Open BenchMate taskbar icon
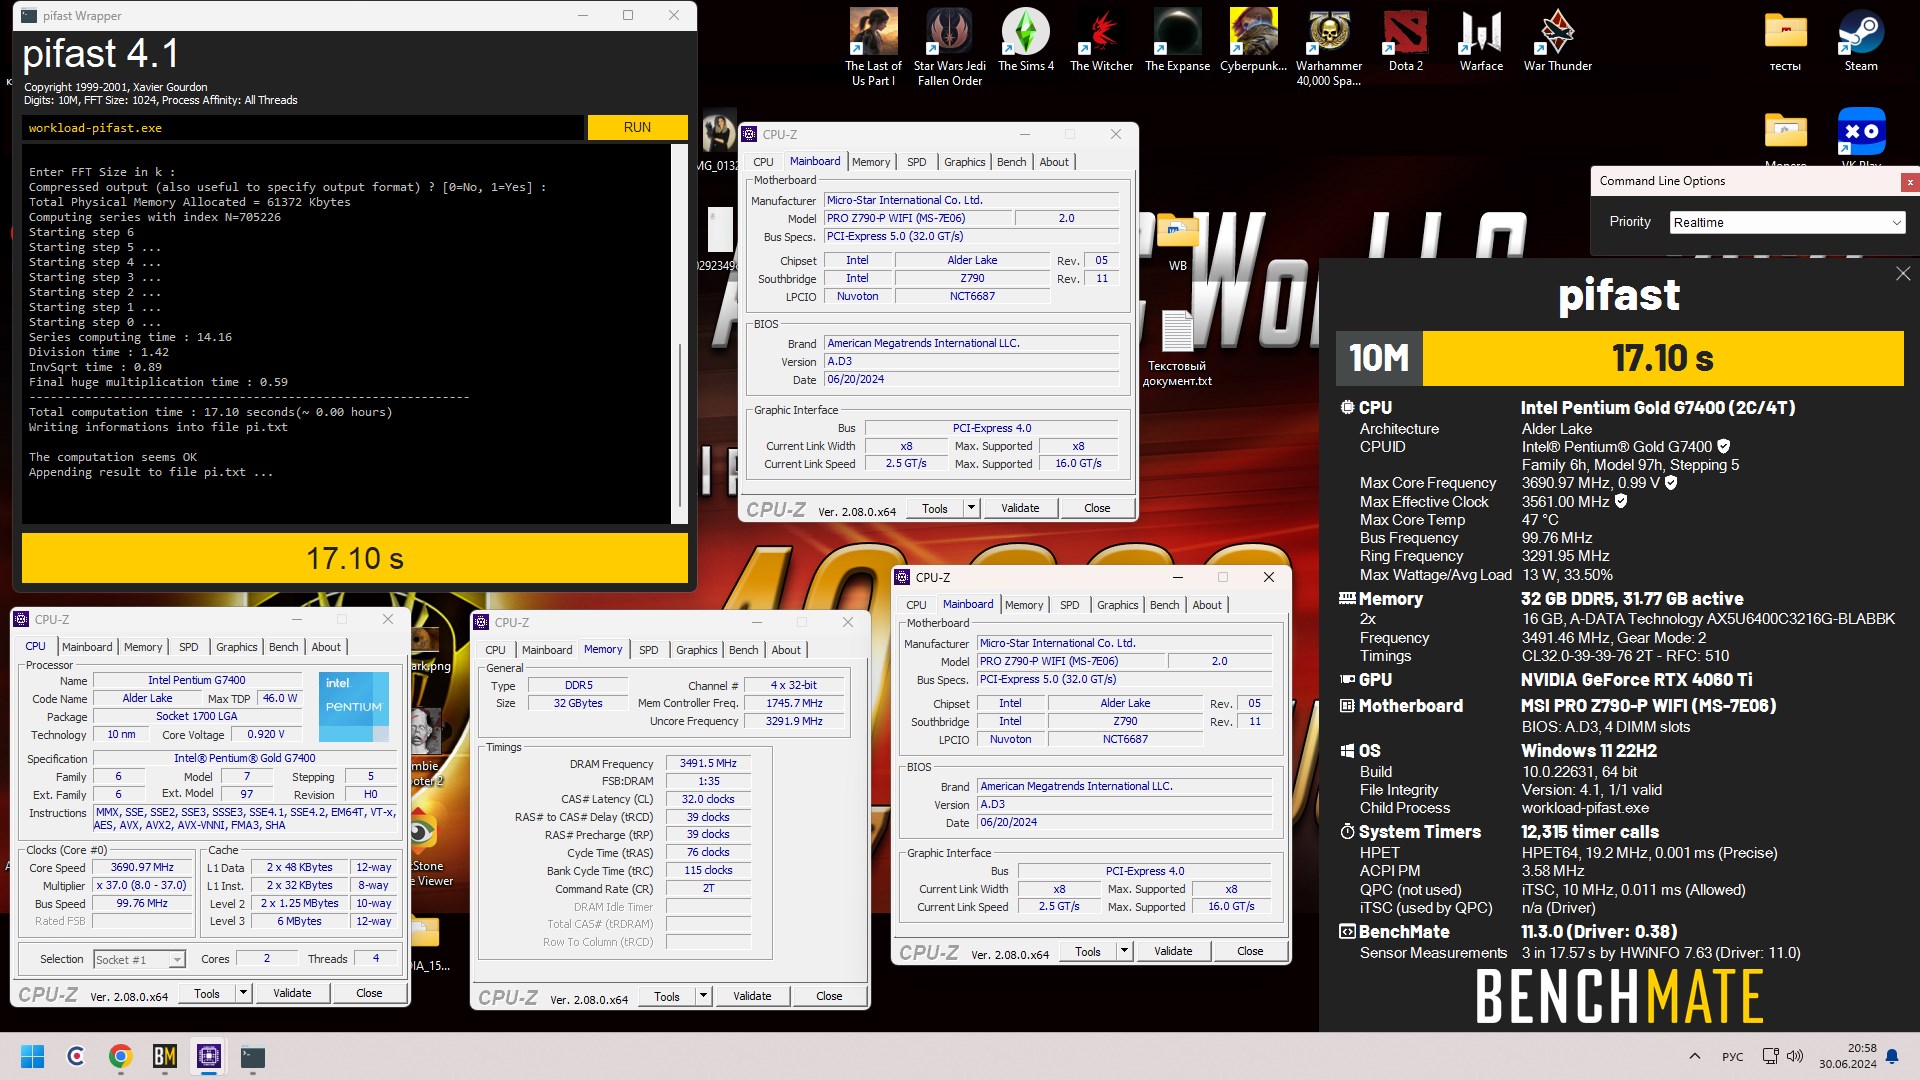This screenshot has height=1080, width=1920. click(165, 1056)
